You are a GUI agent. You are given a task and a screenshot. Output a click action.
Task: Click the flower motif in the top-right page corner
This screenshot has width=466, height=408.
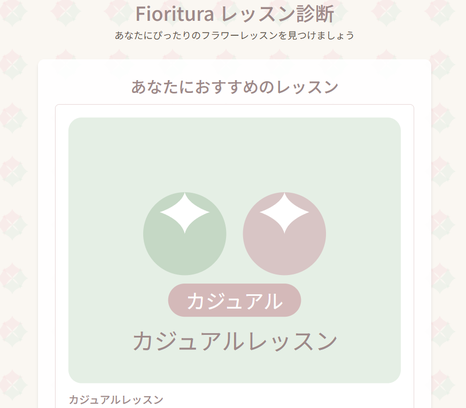tap(441, 11)
